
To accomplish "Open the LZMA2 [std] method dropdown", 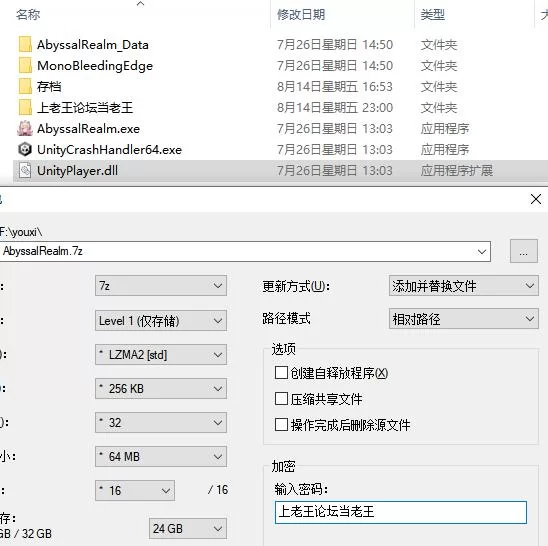I will point(161,354).
